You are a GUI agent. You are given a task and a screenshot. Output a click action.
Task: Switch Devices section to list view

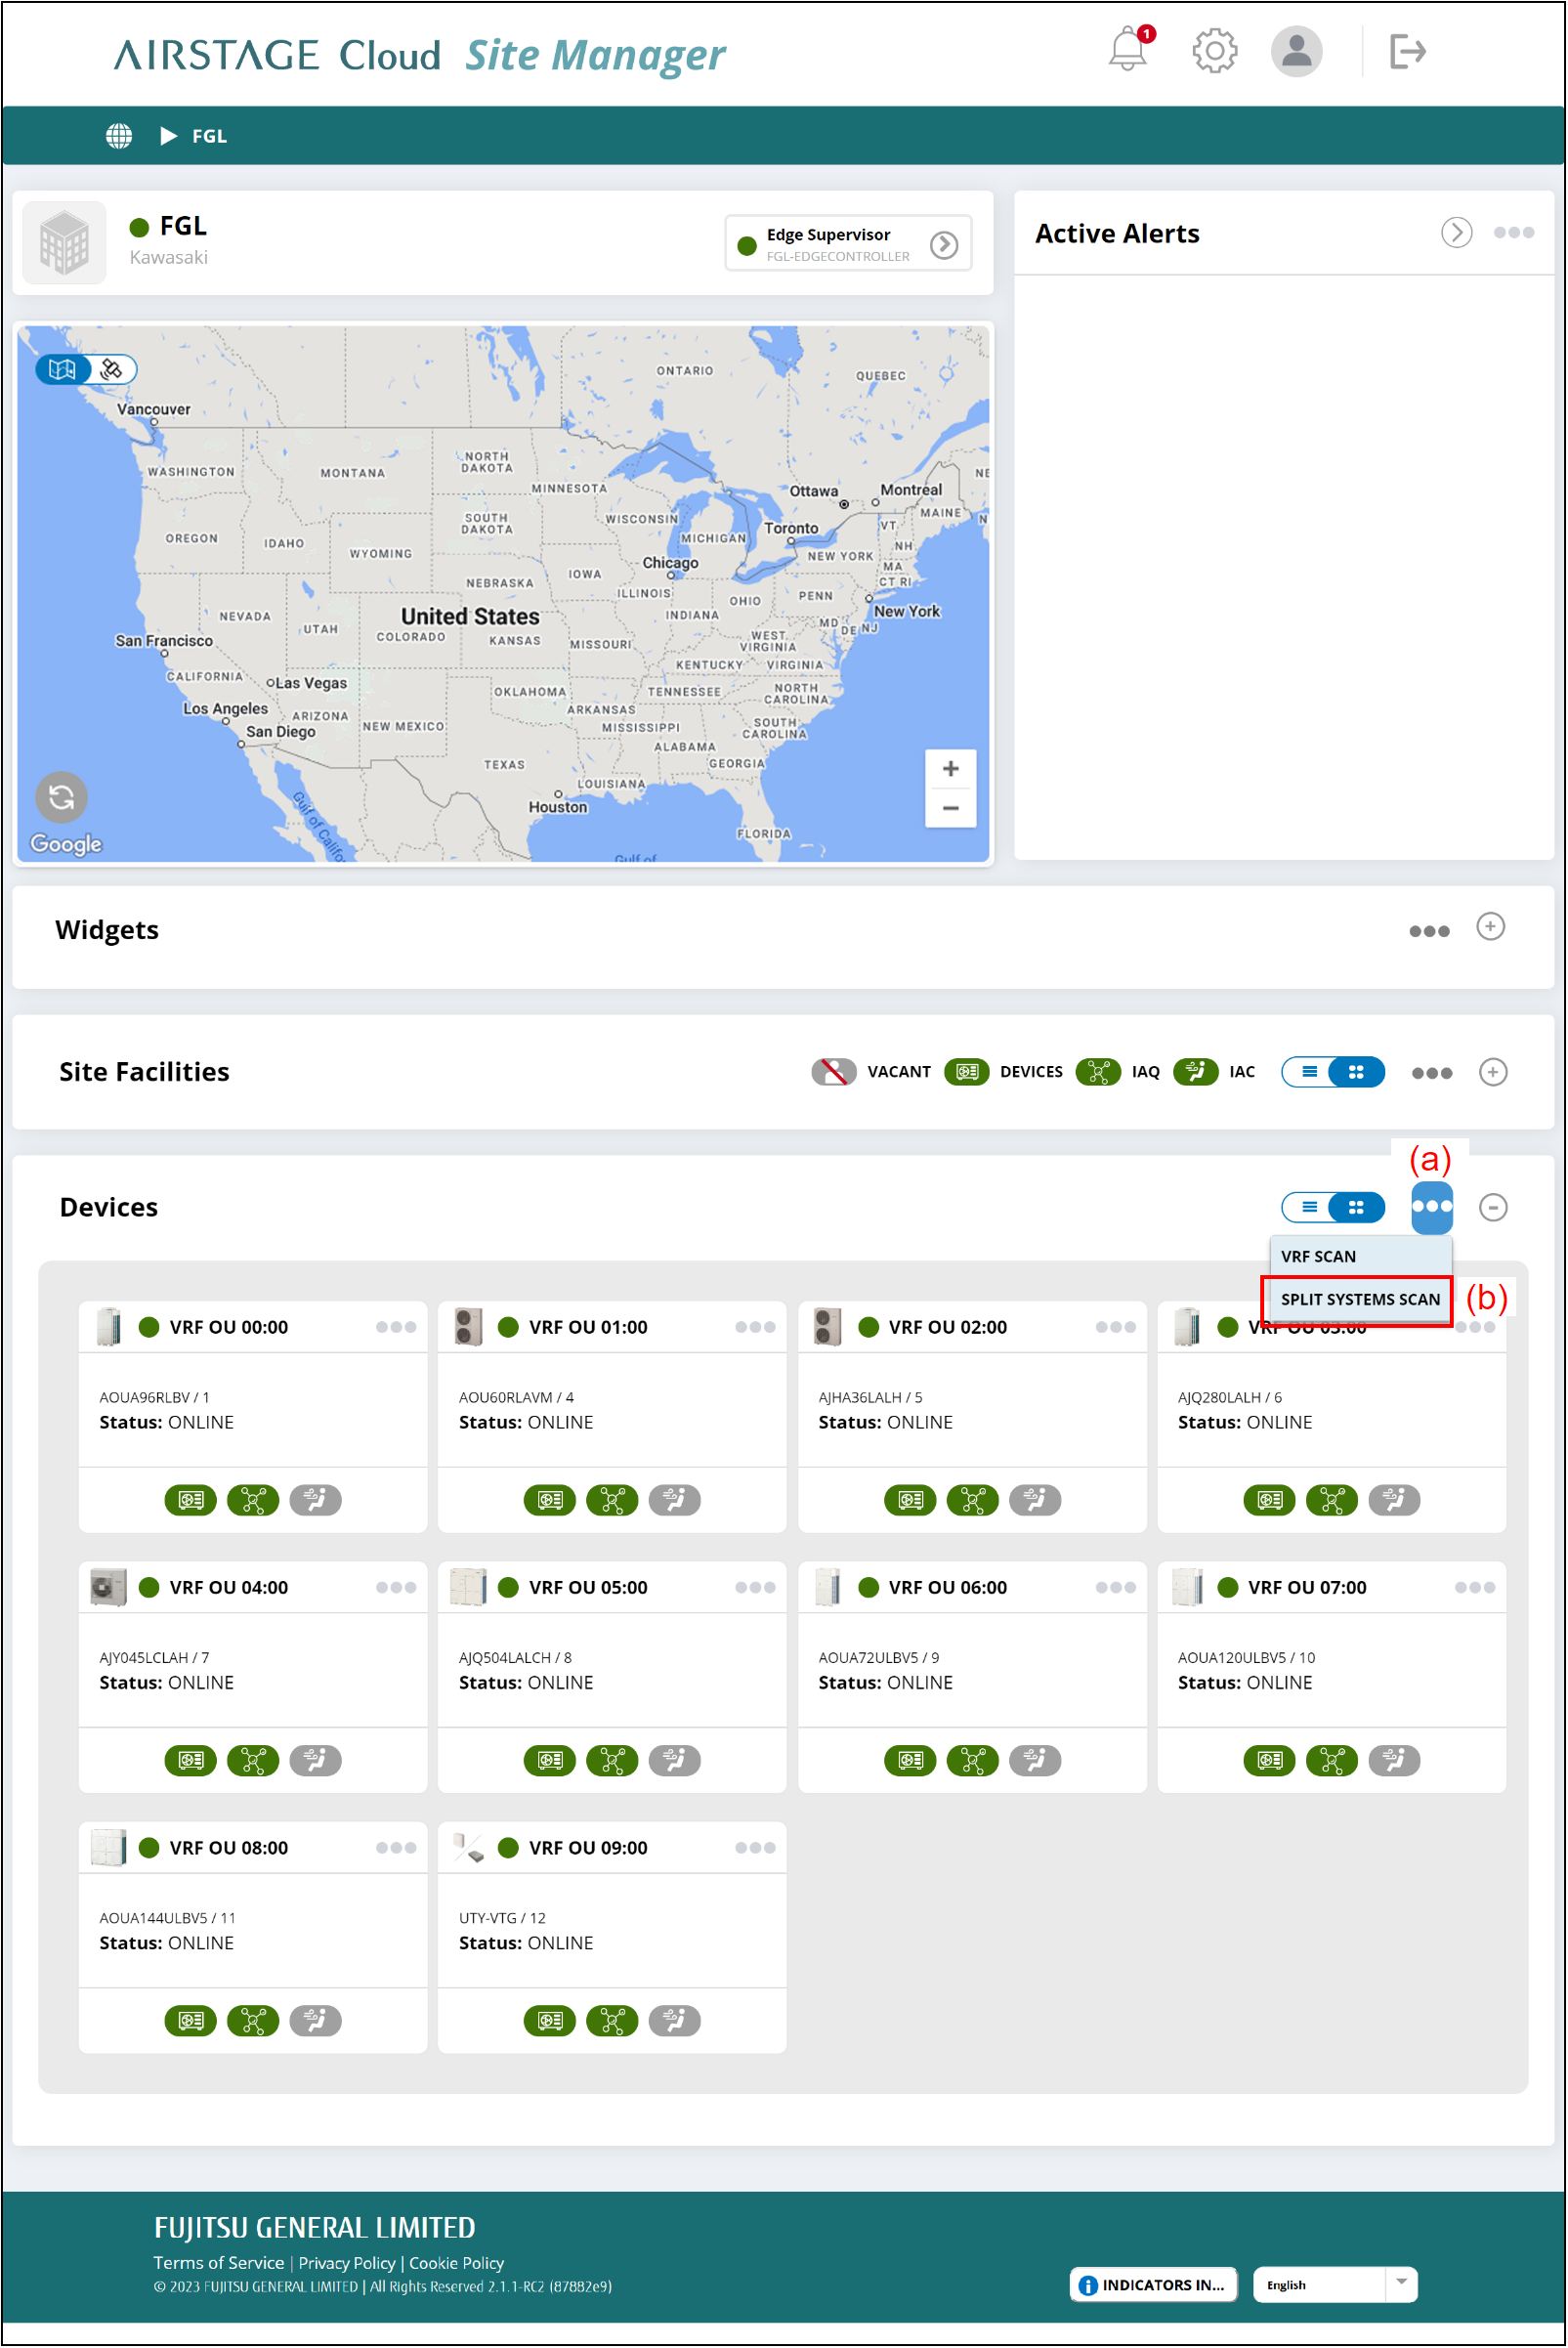tap(1309, 1208)
